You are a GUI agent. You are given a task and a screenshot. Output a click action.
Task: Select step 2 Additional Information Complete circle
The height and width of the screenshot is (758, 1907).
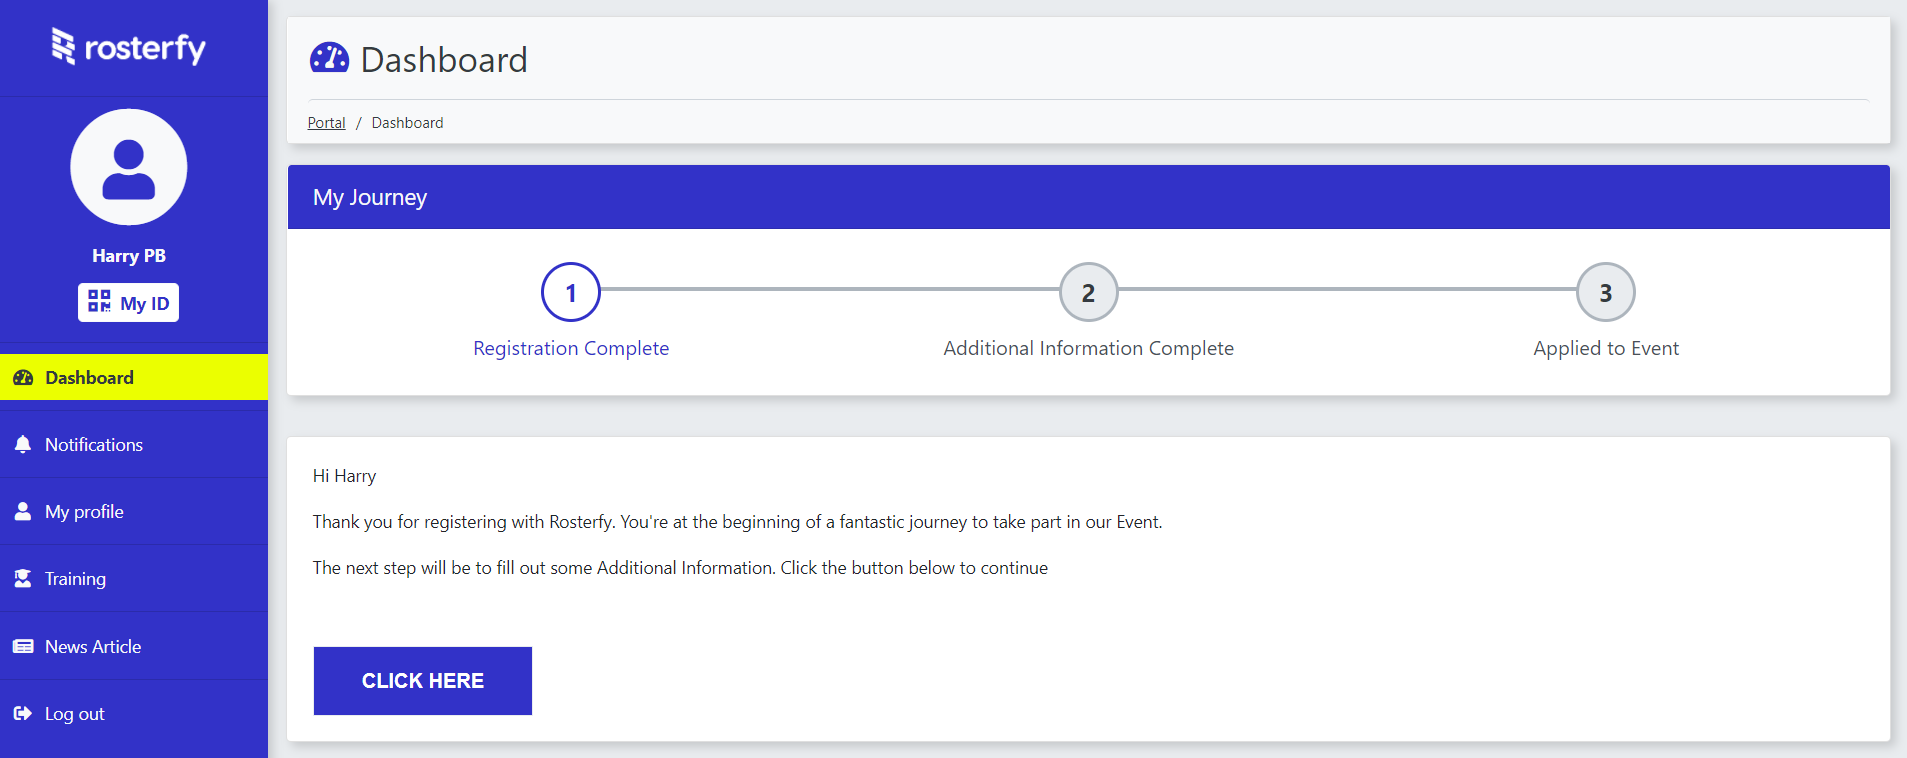point(1088,292)
